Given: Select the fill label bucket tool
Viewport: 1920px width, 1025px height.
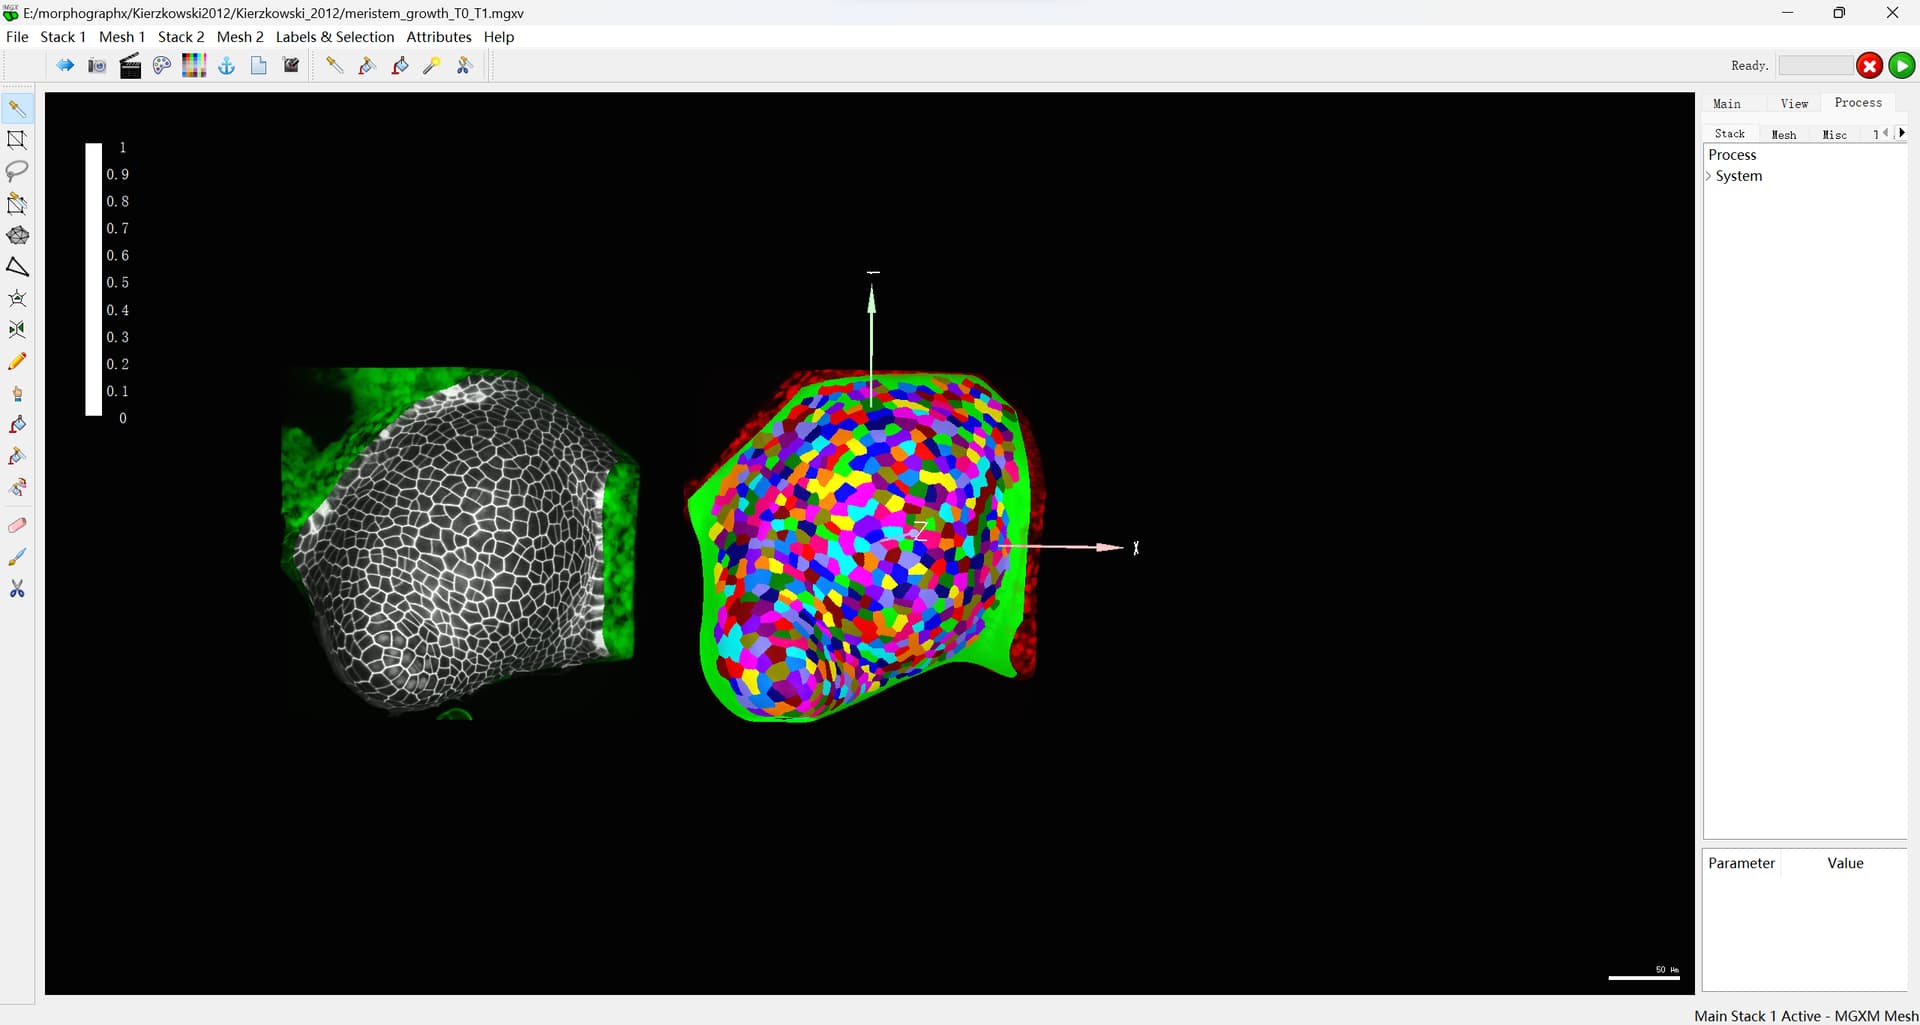Looking at the screenshot, I should click(x=17, y=424).
